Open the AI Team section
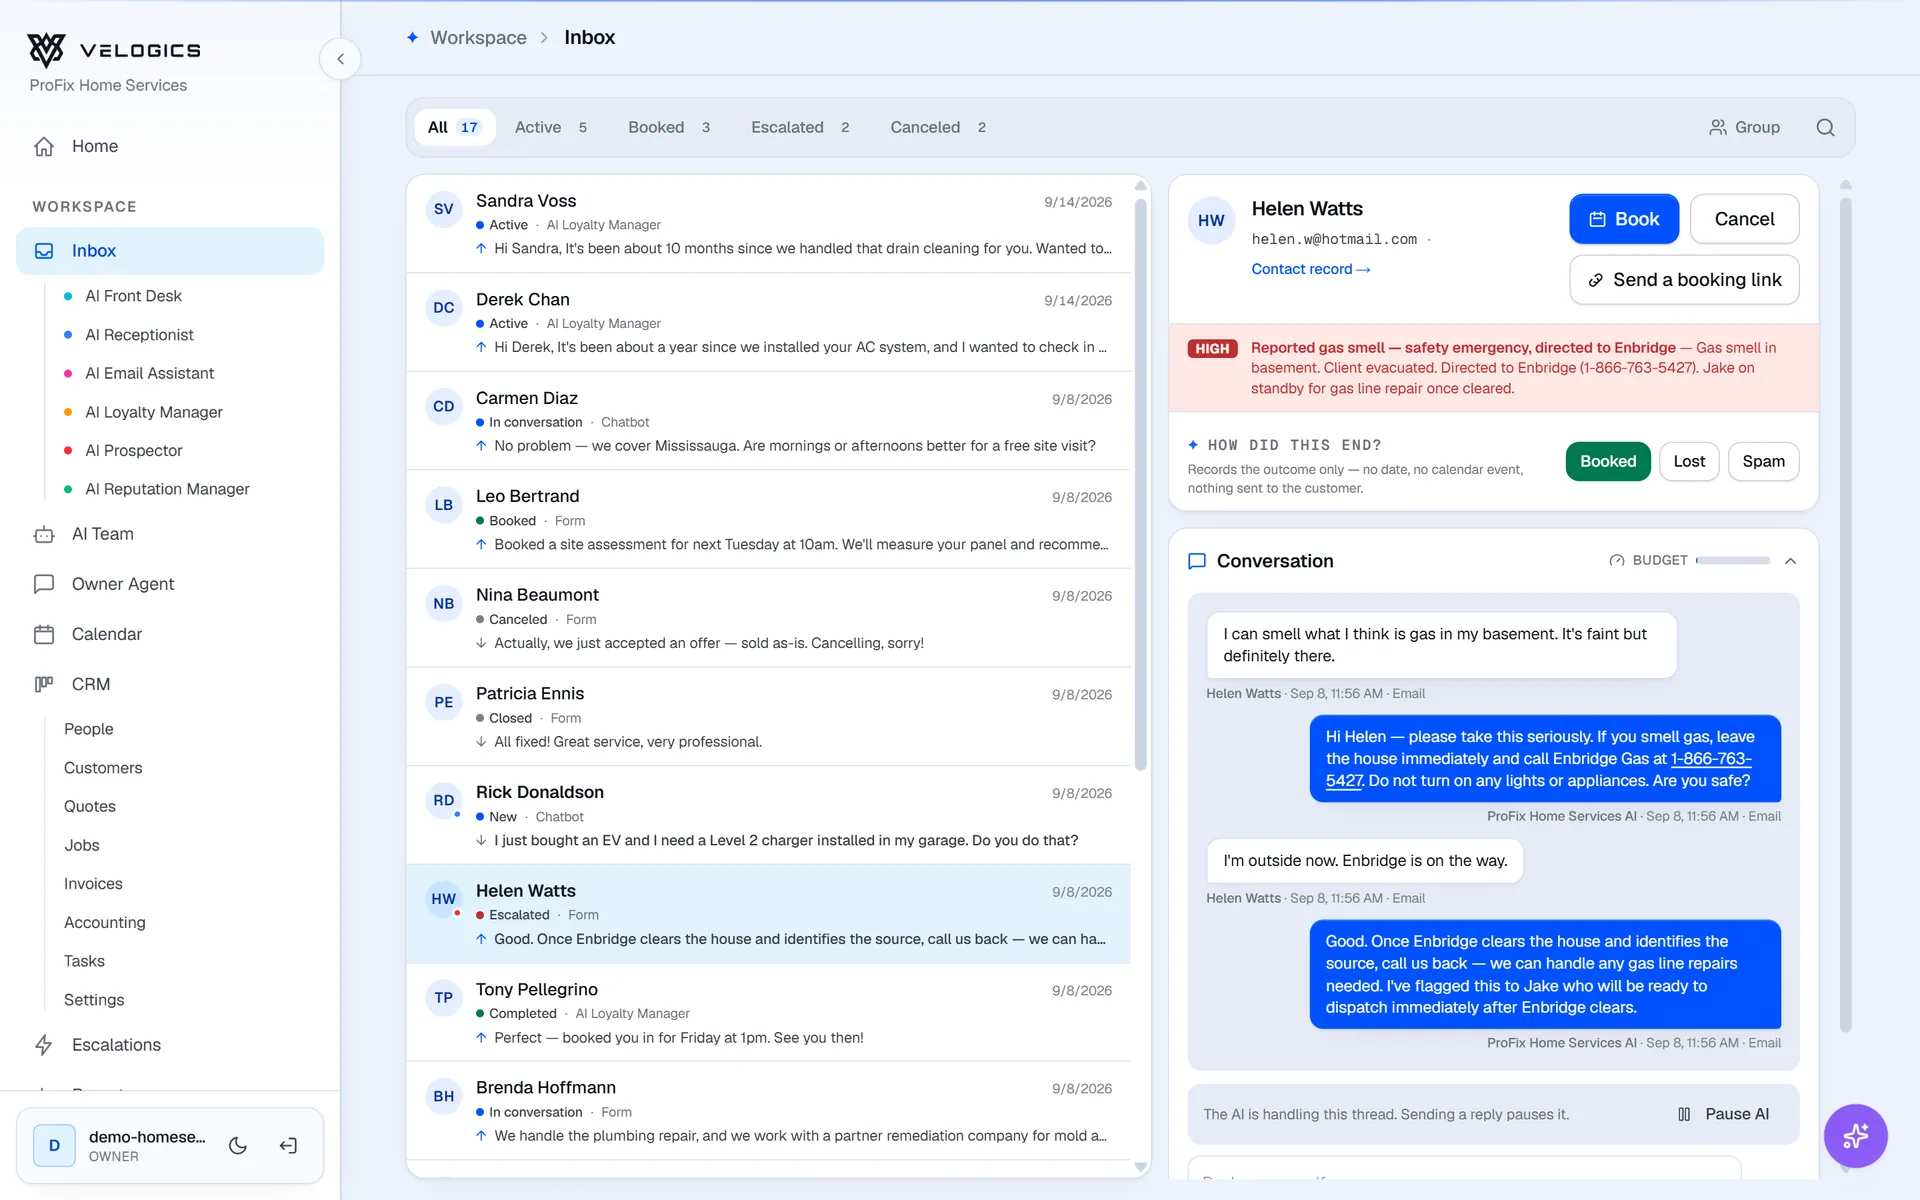 coord(170,534)
